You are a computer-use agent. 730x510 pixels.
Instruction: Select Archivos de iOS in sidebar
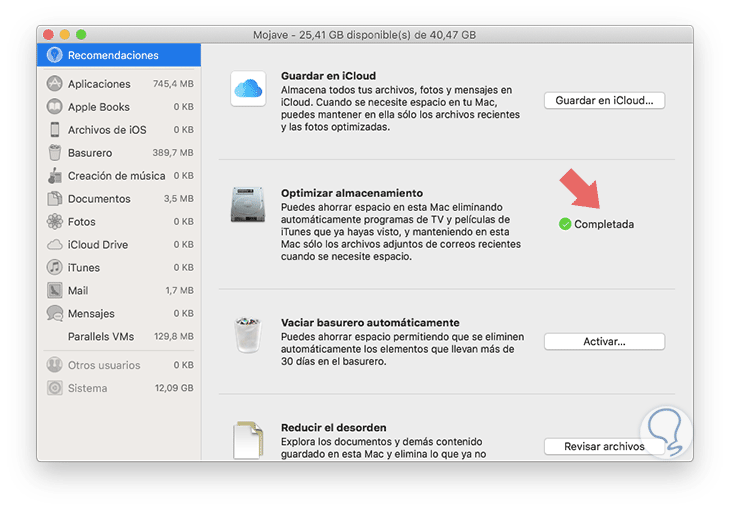107,129
